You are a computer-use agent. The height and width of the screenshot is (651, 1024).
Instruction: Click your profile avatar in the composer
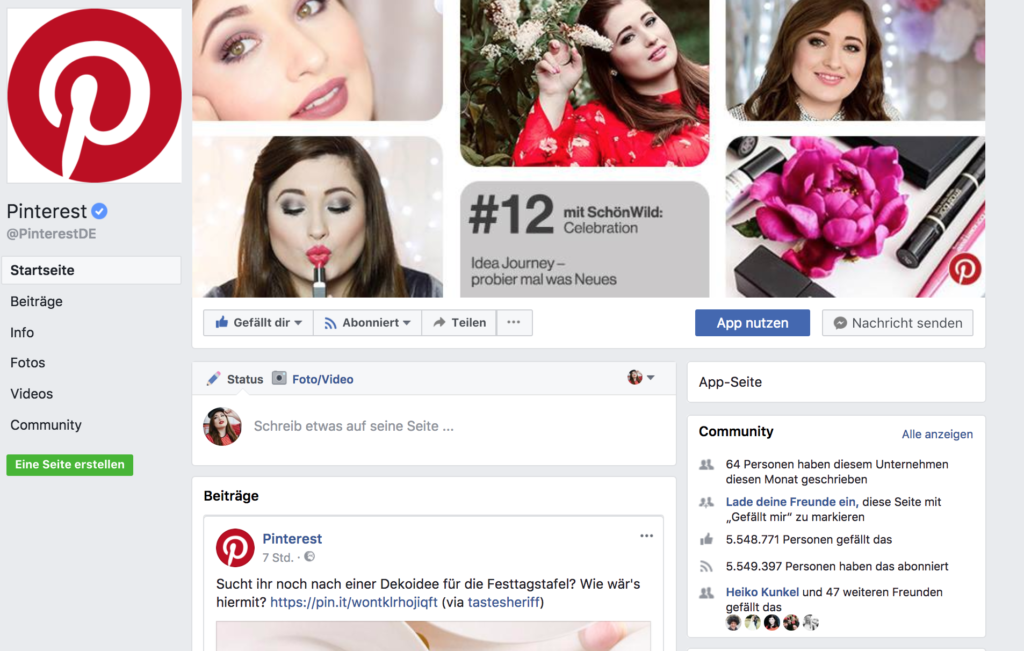point(222,426)
